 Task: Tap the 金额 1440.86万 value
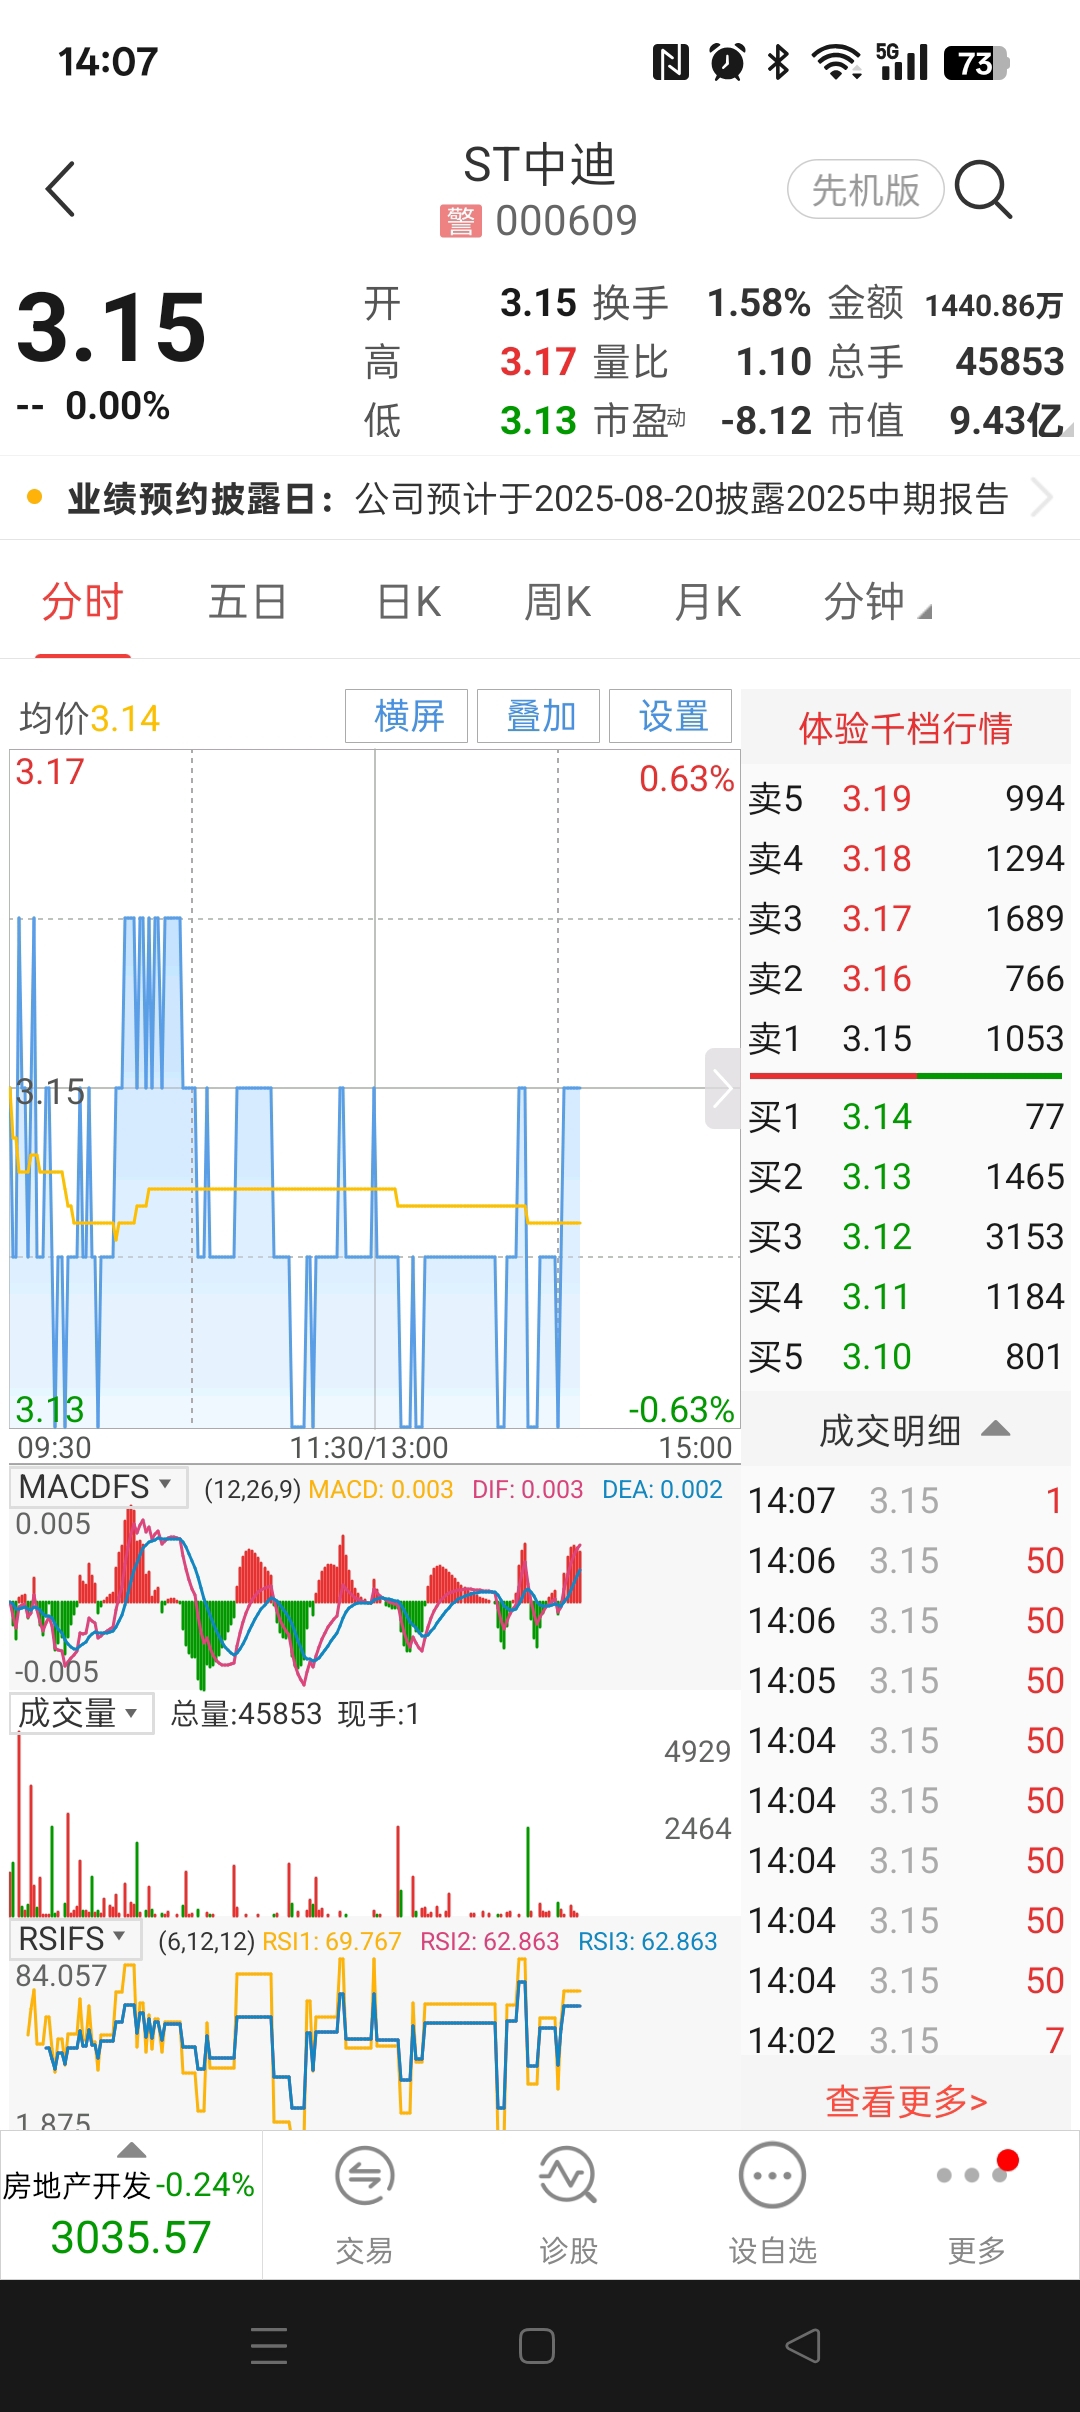pos(993,305)
